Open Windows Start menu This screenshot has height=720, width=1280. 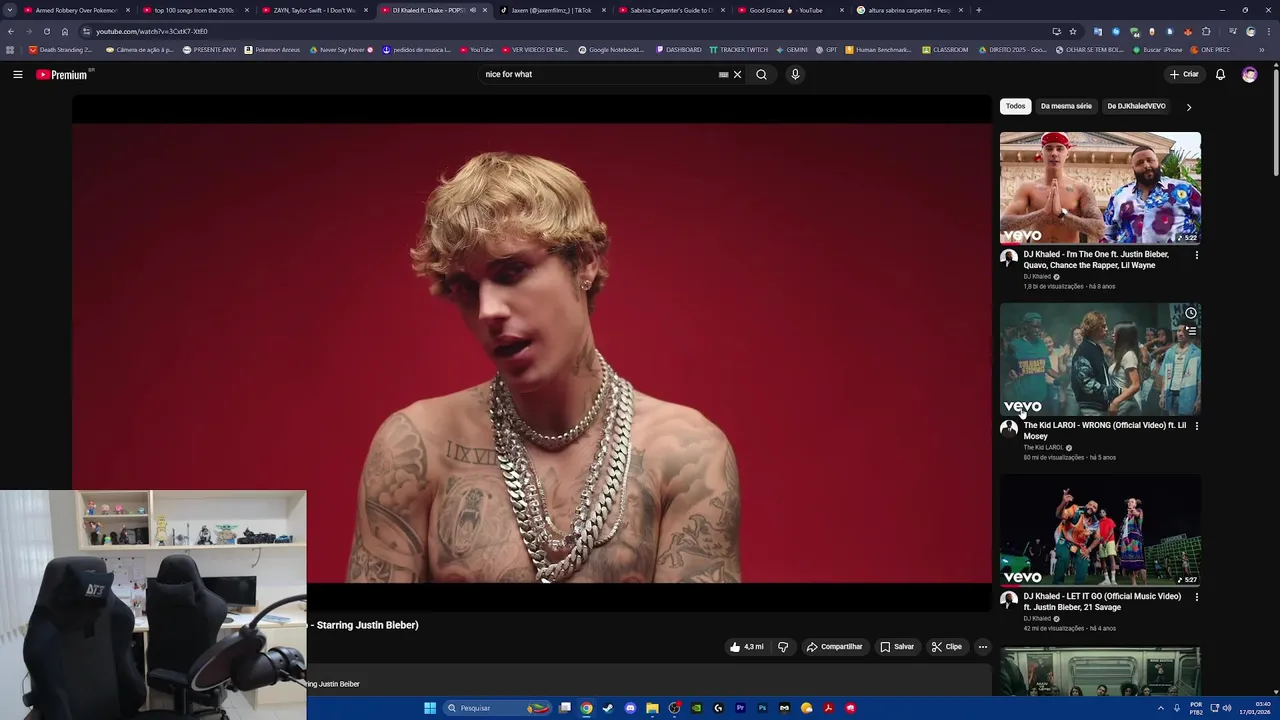coord(430,708)
